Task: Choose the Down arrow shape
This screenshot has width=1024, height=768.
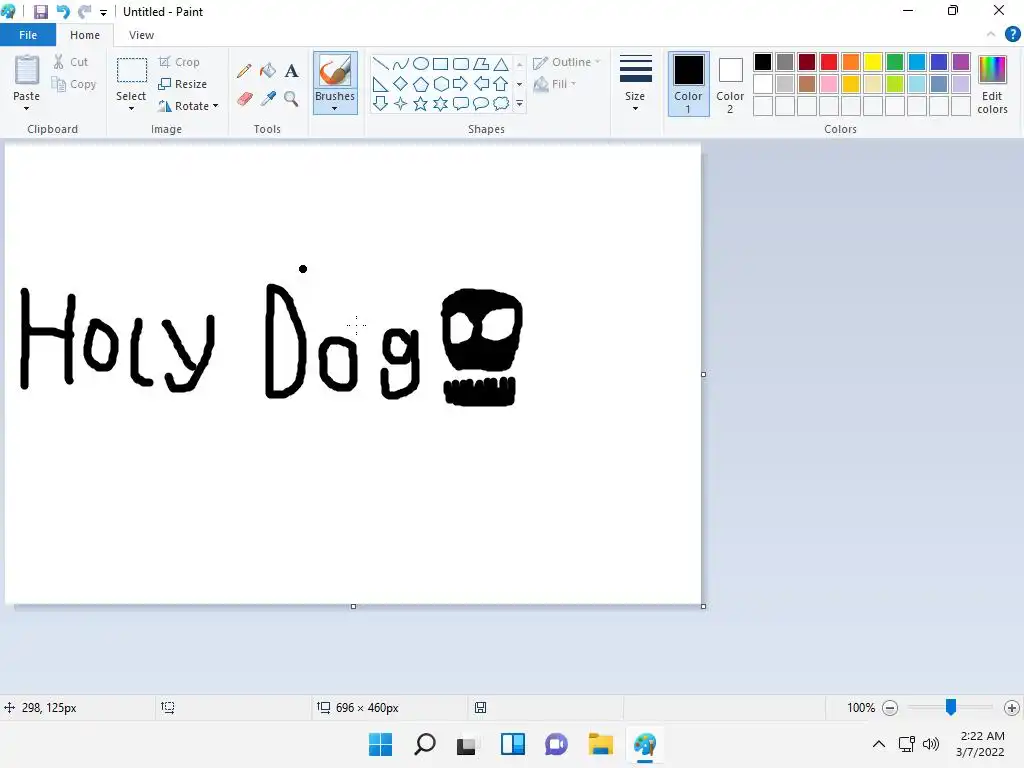Action: [x=380, y=103]
